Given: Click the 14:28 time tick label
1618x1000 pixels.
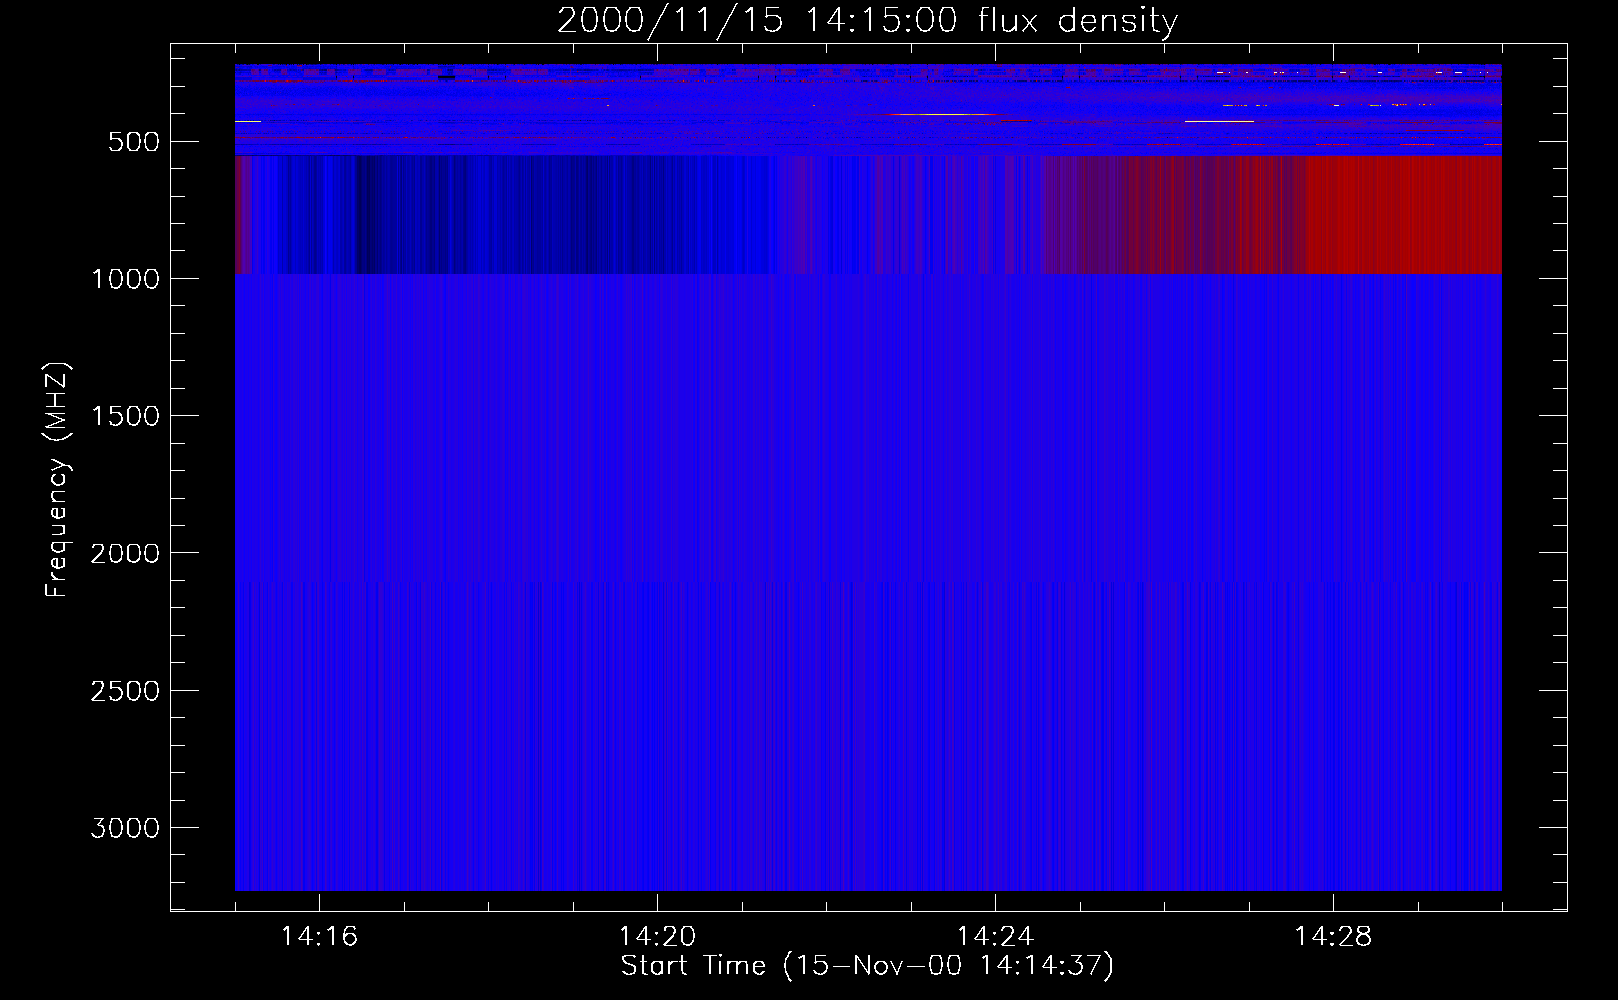Looking at the screenshot, I should pyautogui.click(x=1333, y=936).
